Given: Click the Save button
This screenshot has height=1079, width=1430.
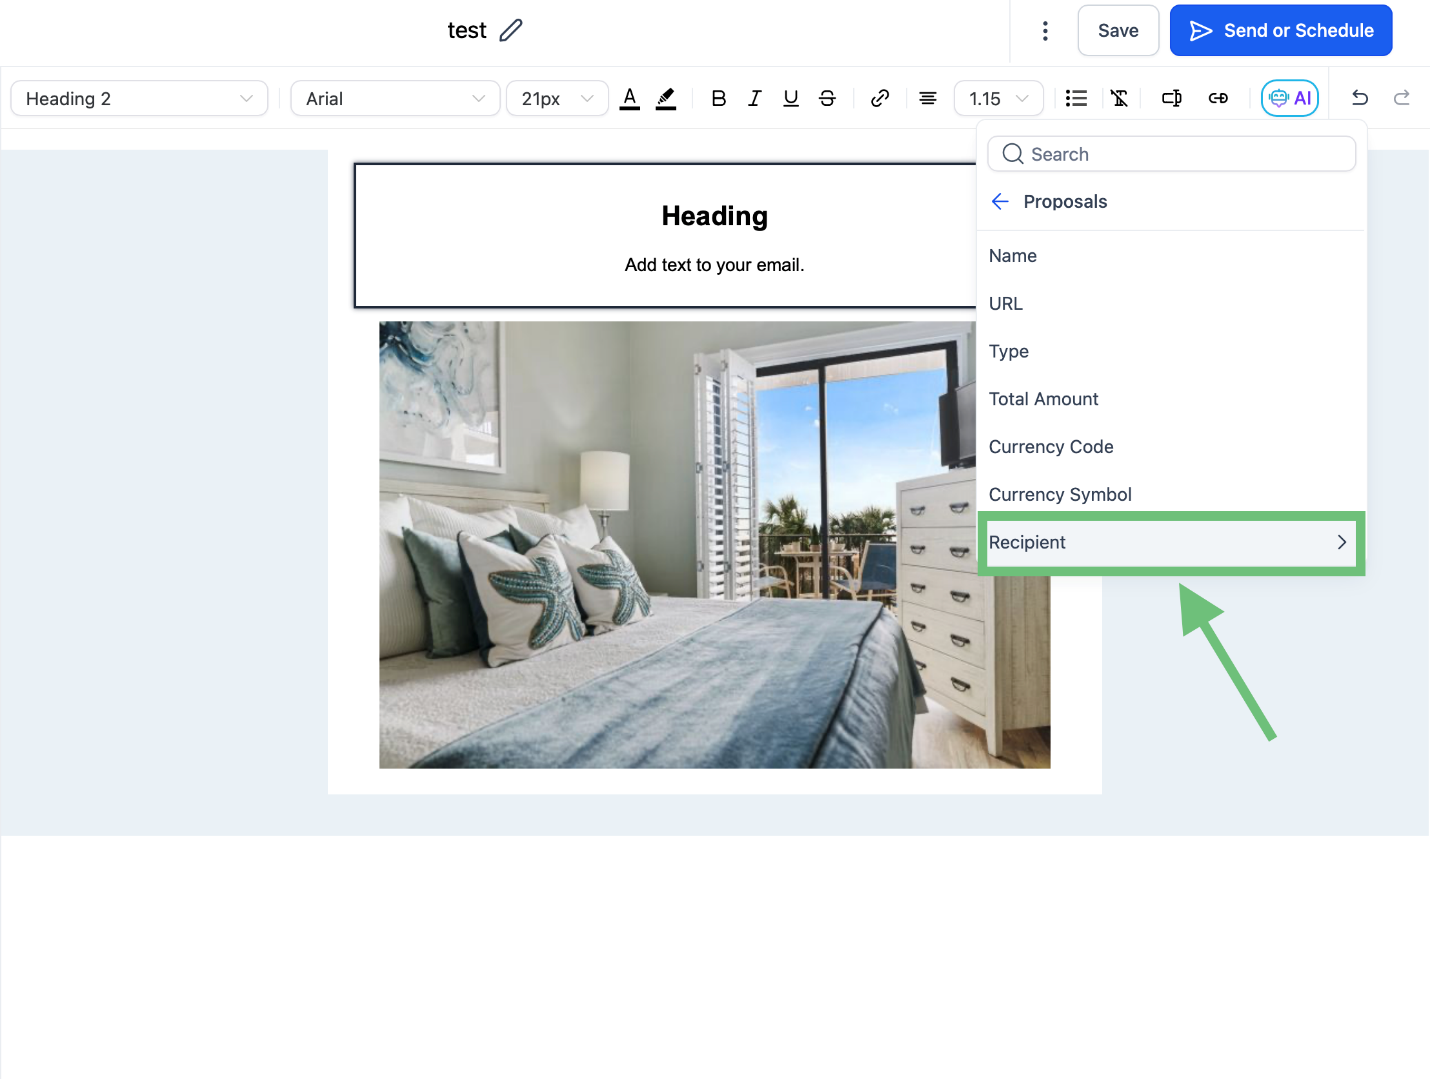Looking at the screenshot, I should coord(1118,31).
